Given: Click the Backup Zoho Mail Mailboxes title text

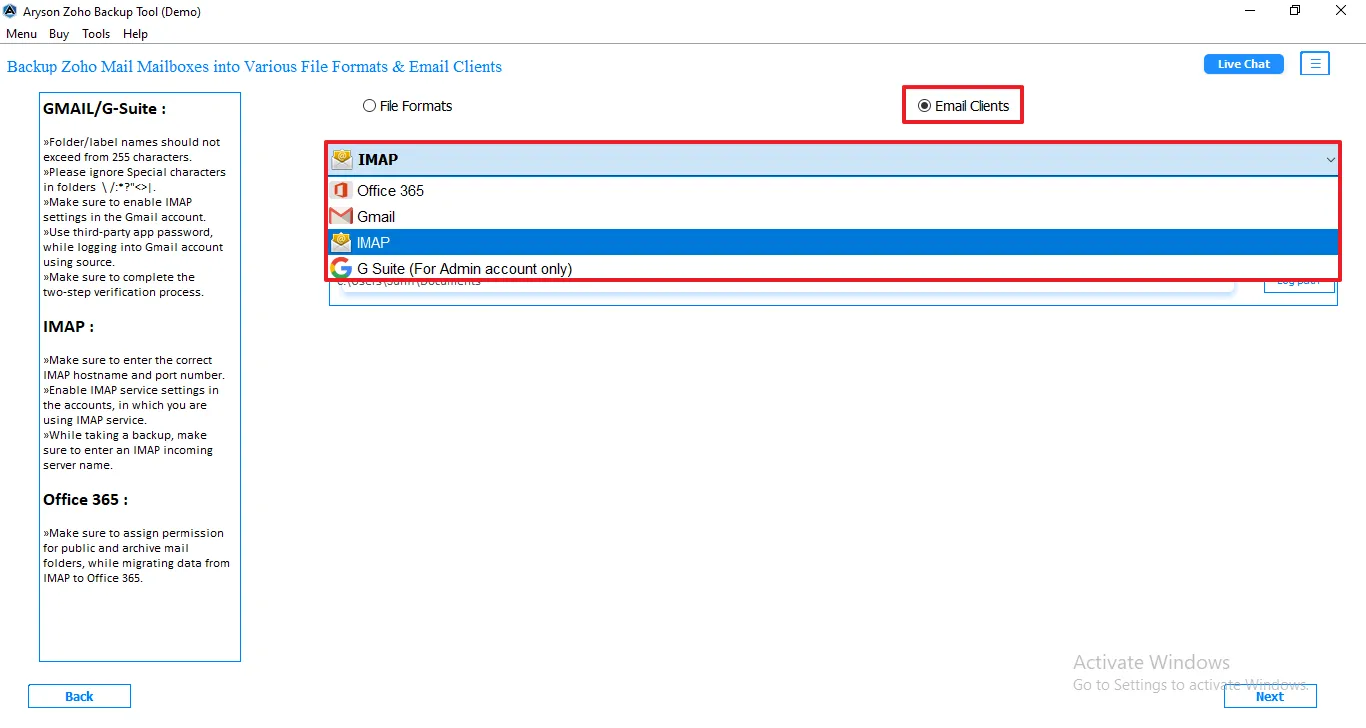Looking at the screenshot, I should click(255, 67).
